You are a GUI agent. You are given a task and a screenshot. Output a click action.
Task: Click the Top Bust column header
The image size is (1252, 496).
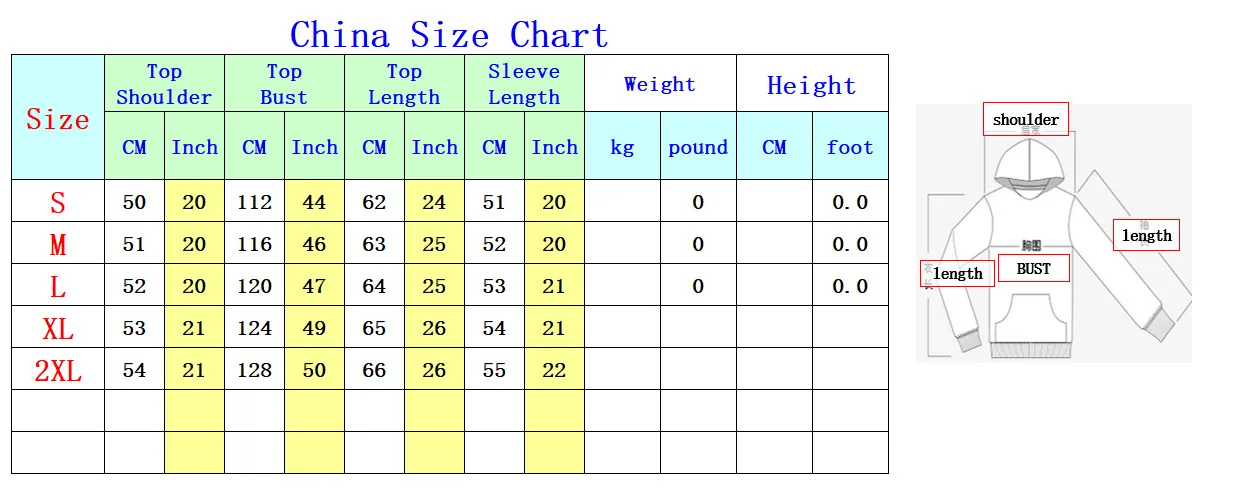point(284,83)
